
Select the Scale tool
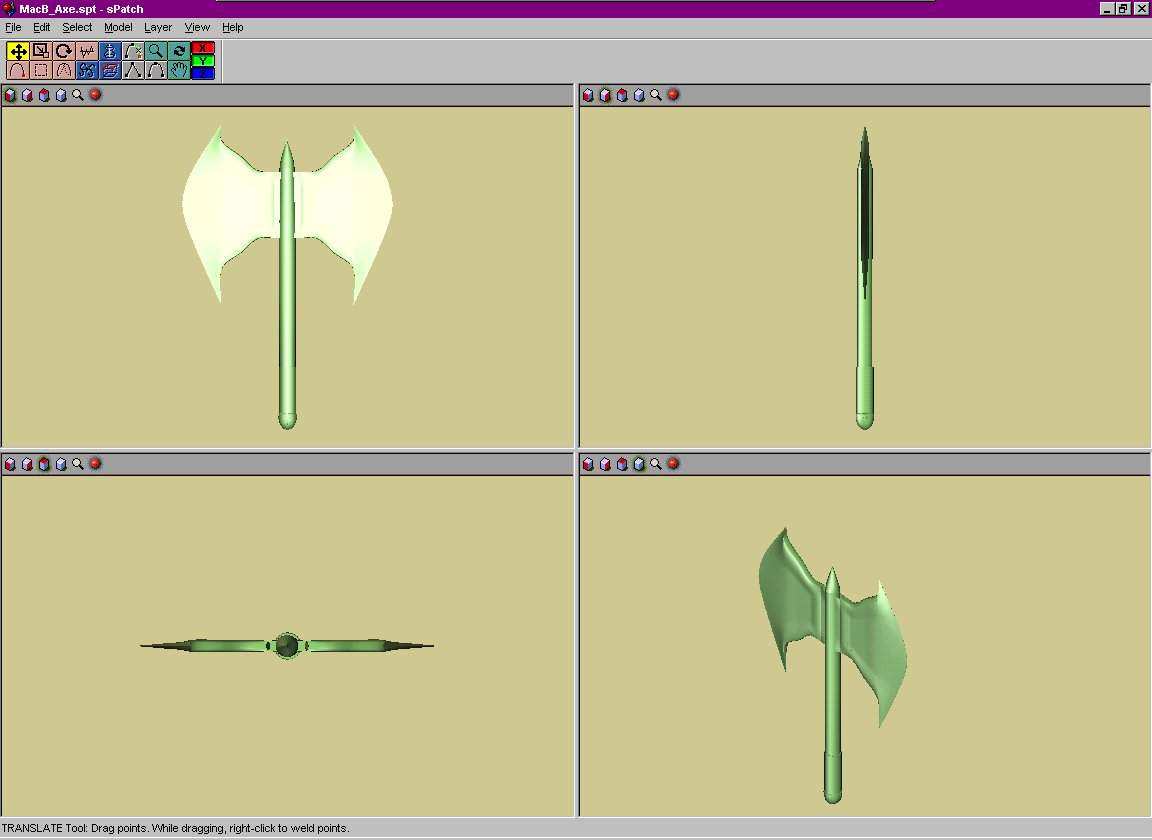pyautogui.click(x=41, y=51)
